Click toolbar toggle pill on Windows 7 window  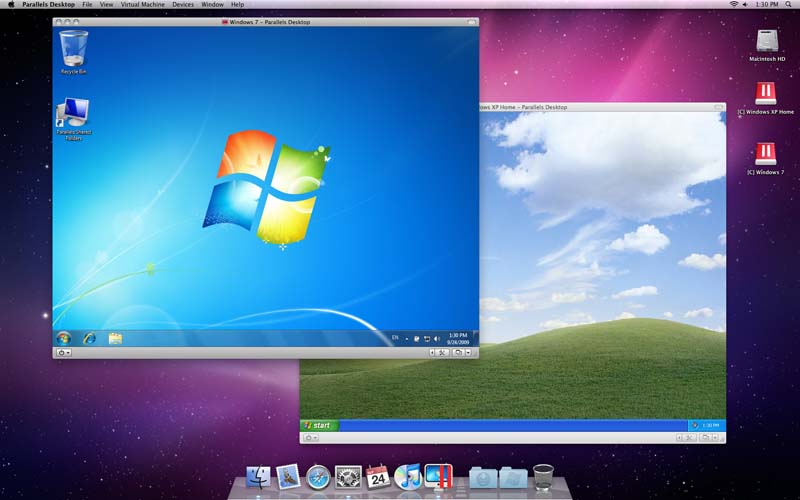pyautogui.click(x=472, y=22)
